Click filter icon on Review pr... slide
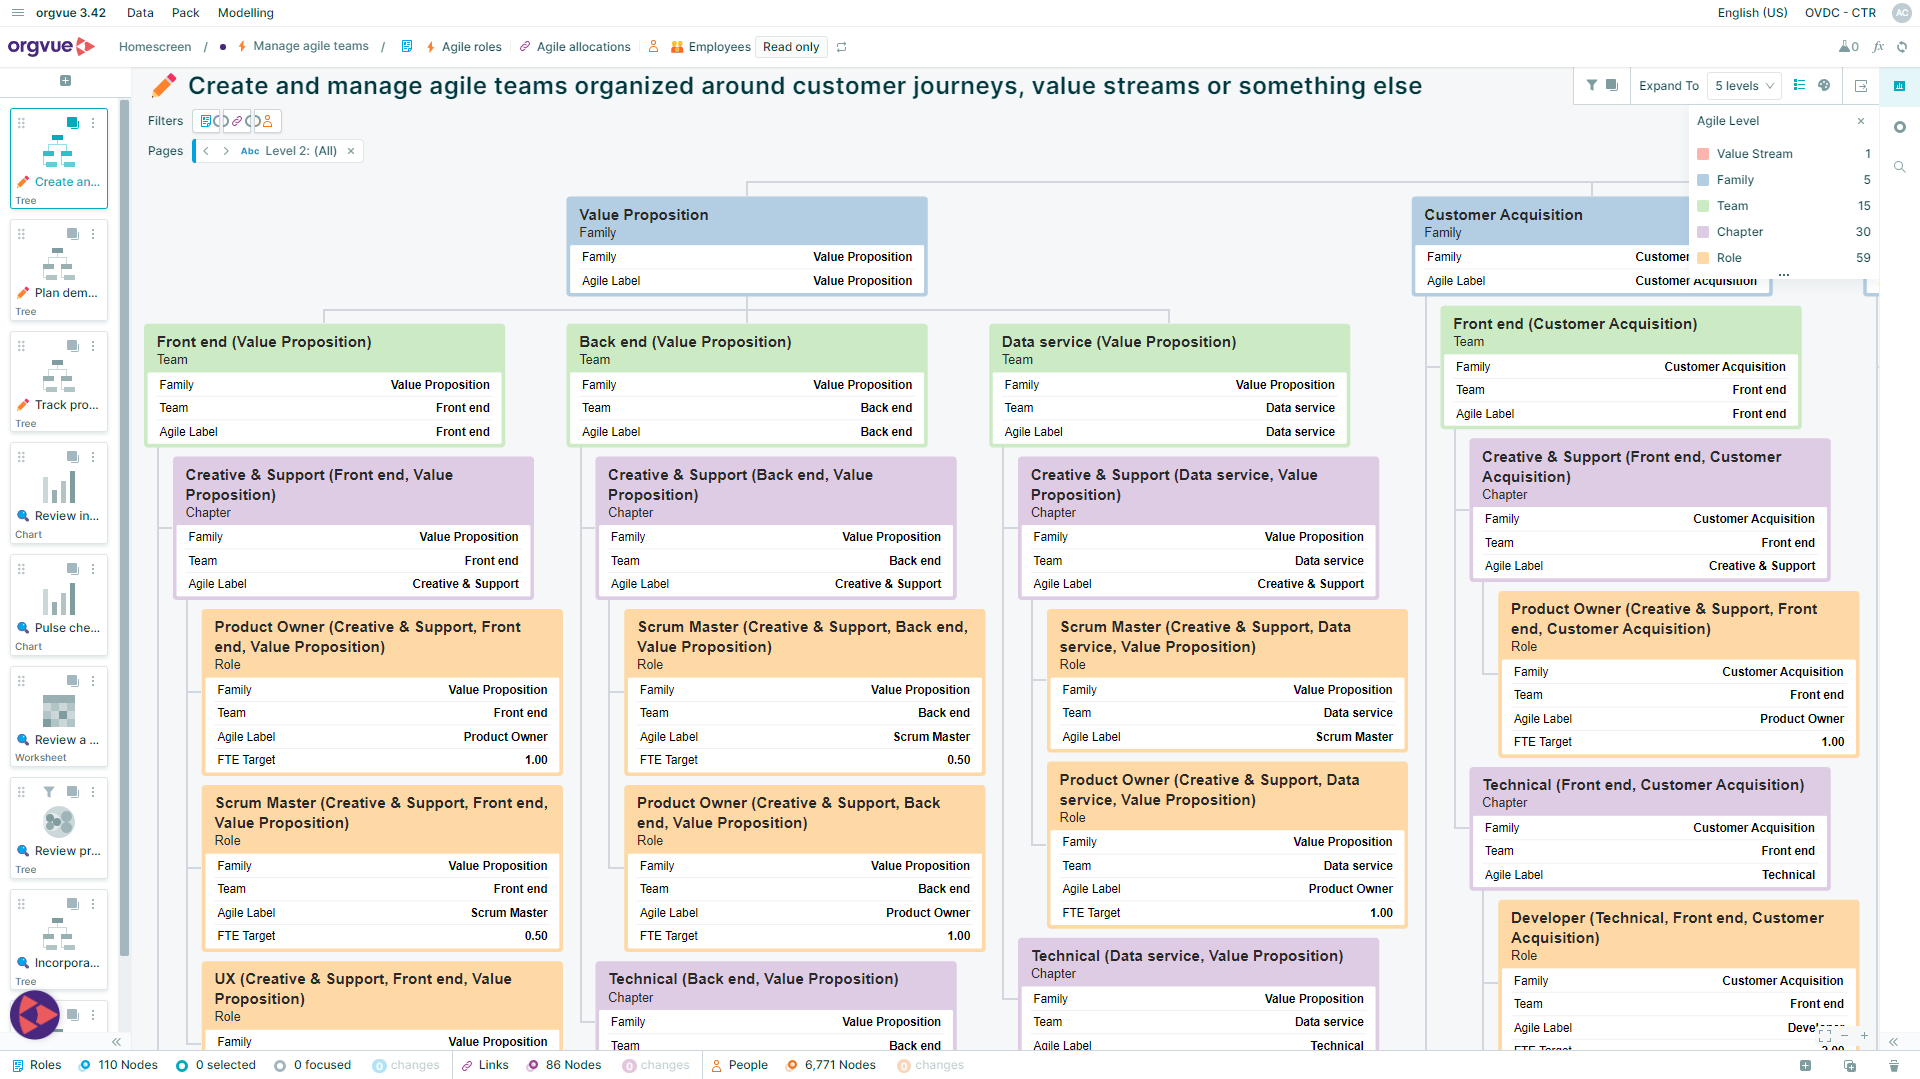The image size is (1920, 1079). [x=49, y=792]
